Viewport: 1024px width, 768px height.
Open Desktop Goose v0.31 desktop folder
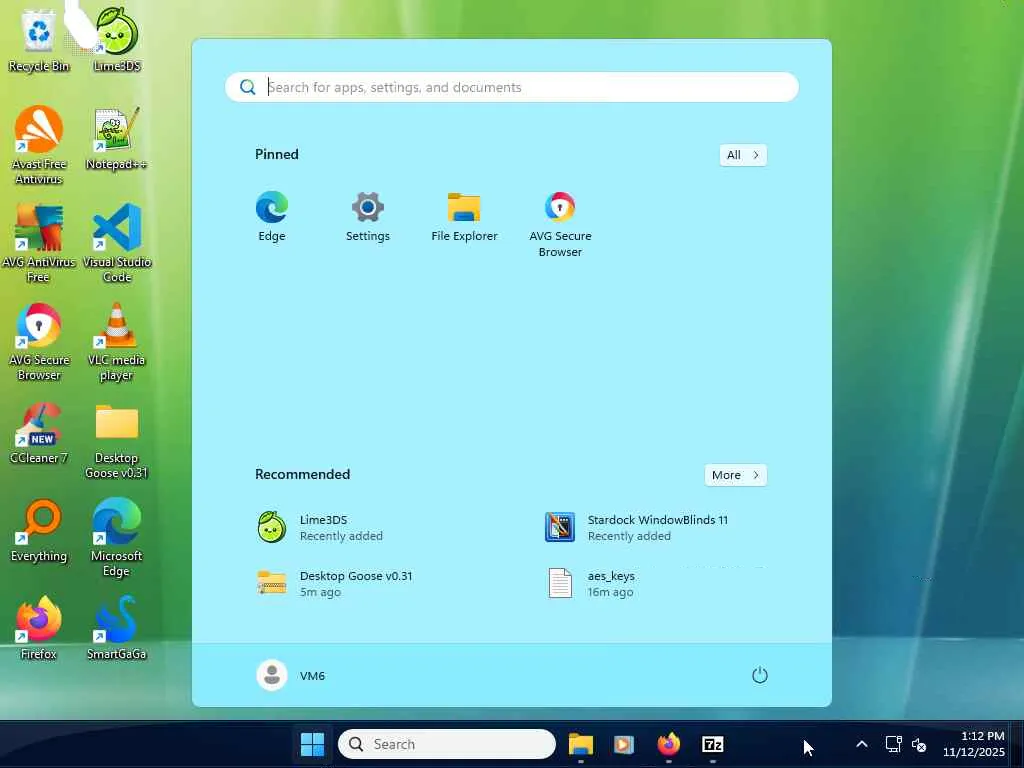coord(116,440)
